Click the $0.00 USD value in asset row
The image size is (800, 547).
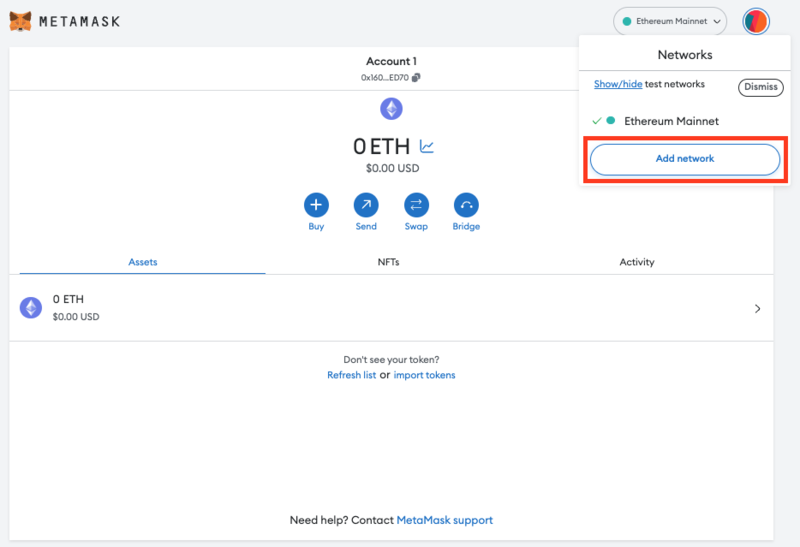[76, 317]
